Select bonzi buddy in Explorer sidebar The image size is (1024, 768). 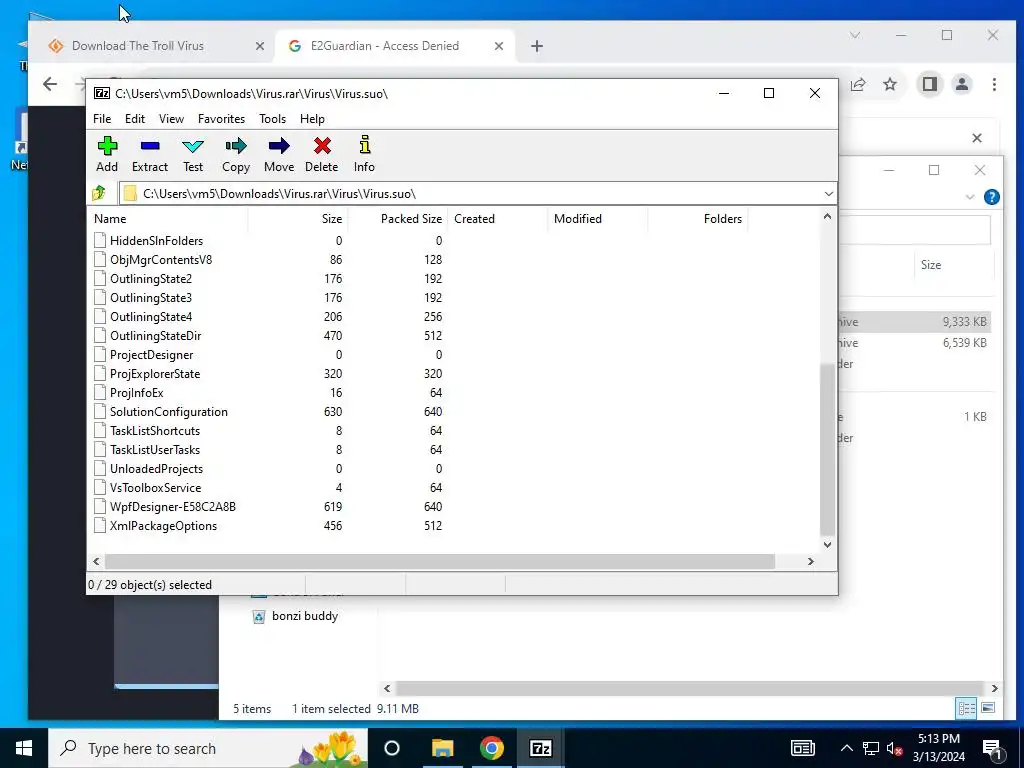tap(305, 616)
